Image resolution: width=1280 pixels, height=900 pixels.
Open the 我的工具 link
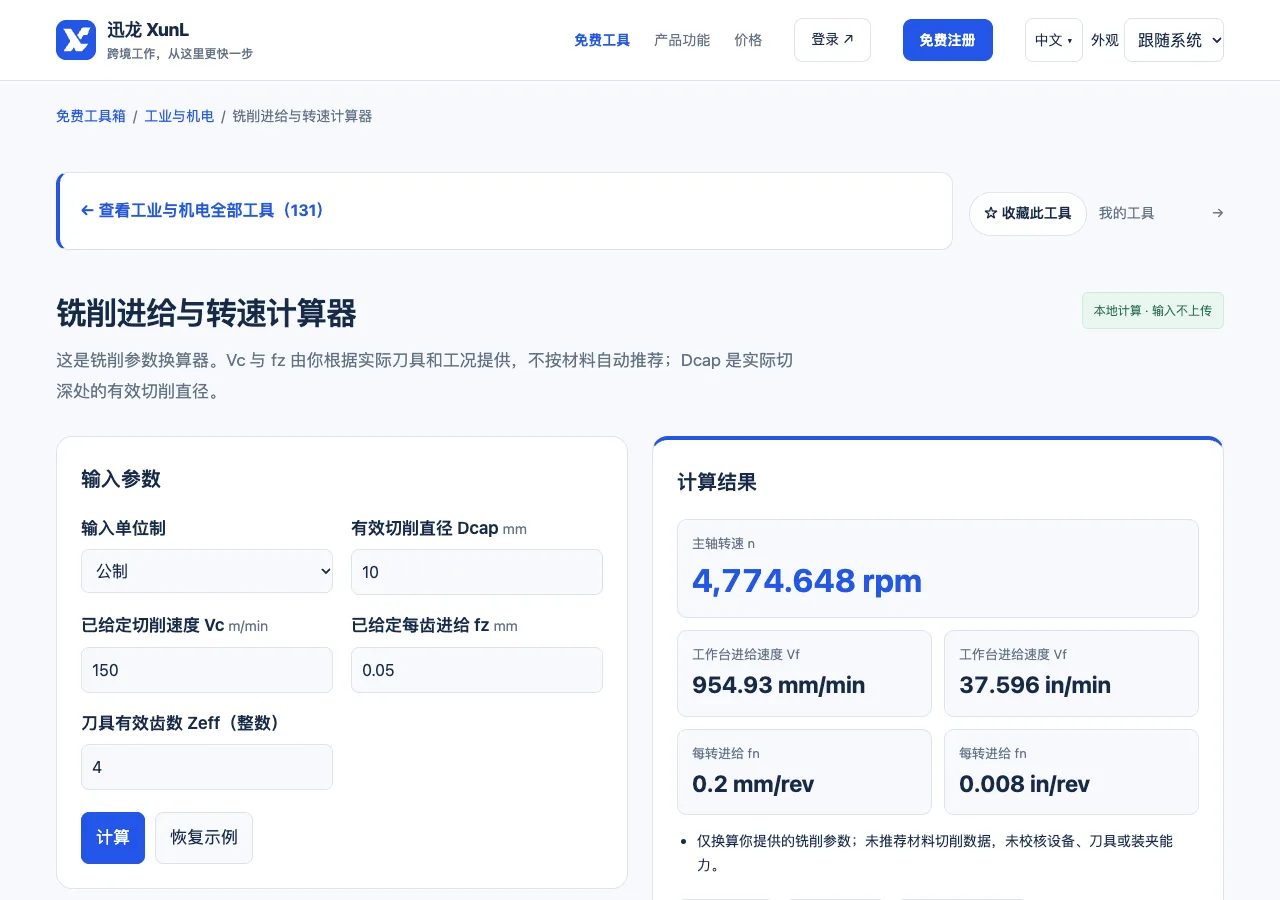point(1126,213)
